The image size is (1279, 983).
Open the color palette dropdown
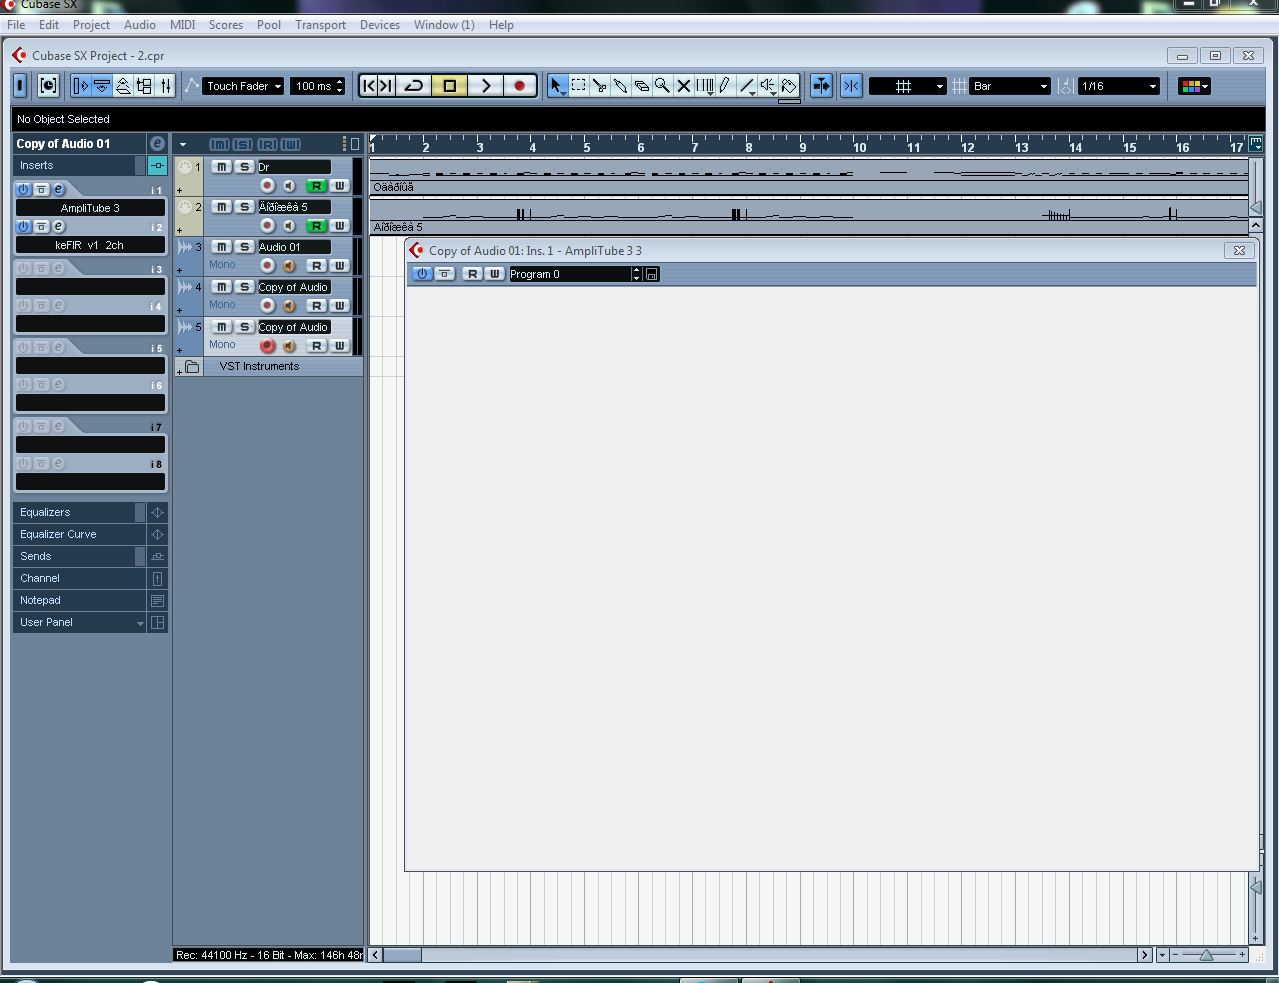pos(1194,86)
